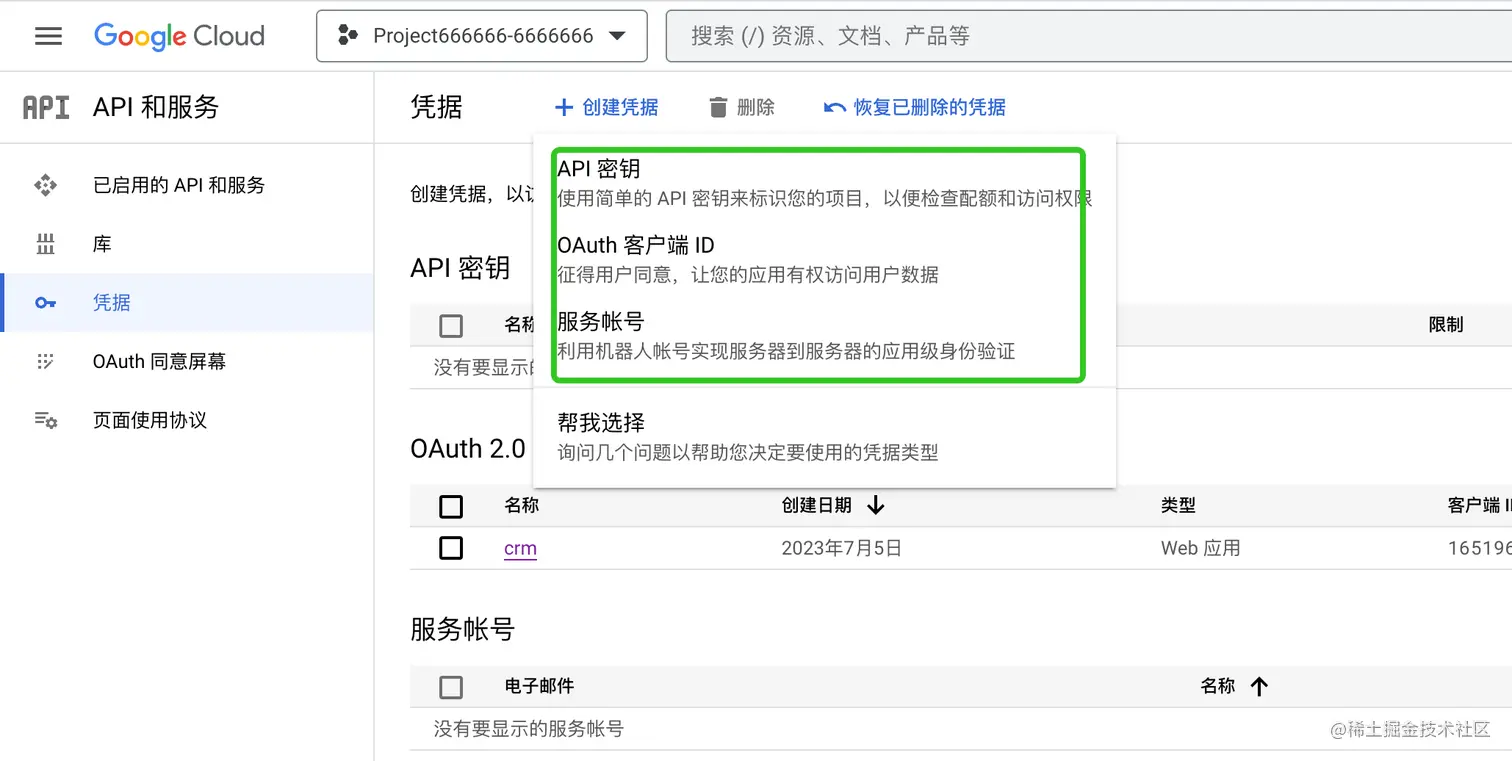Image resolution: width=1512 pixels, height=761 pixels.
Task: Click the 服务帐号 section heading
Action: pyautogui.click(x=462, y=629)
